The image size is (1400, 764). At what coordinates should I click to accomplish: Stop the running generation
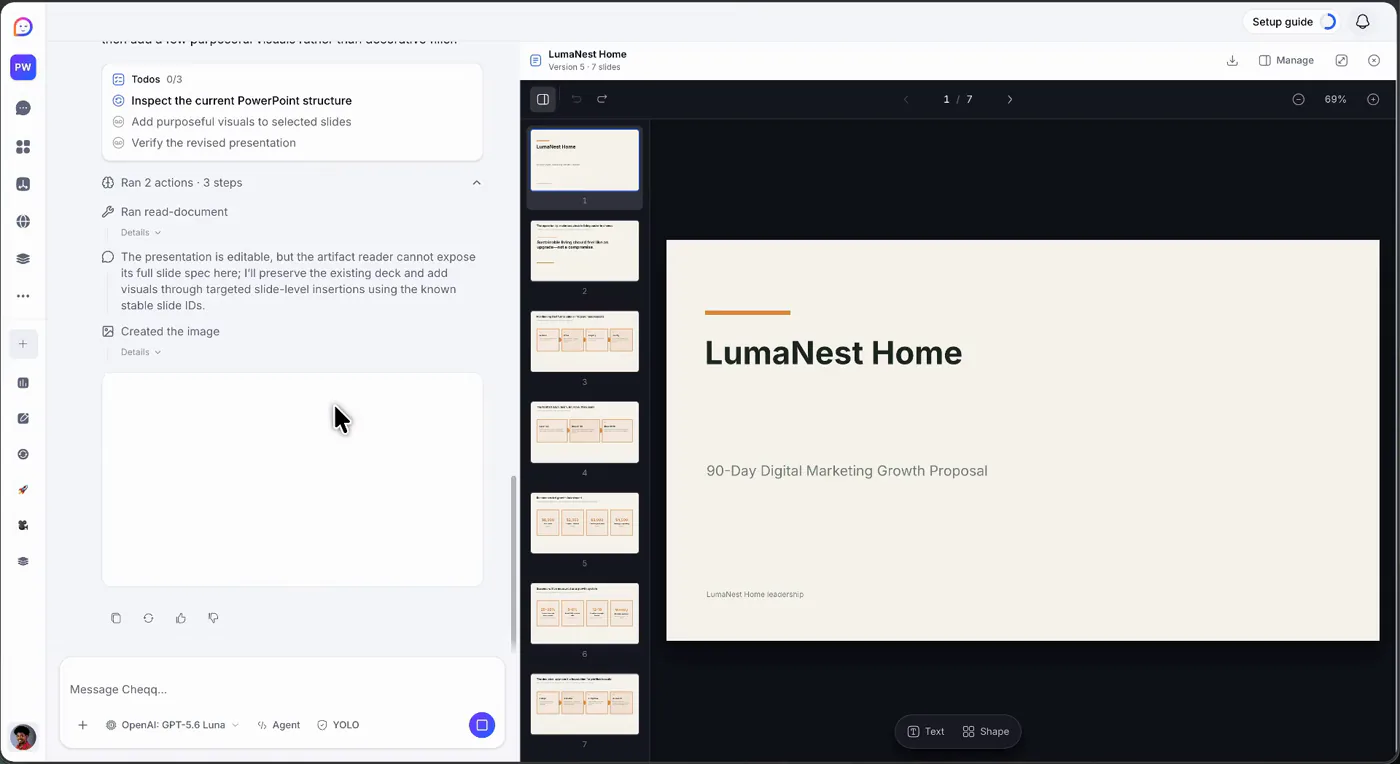[482, 725]
